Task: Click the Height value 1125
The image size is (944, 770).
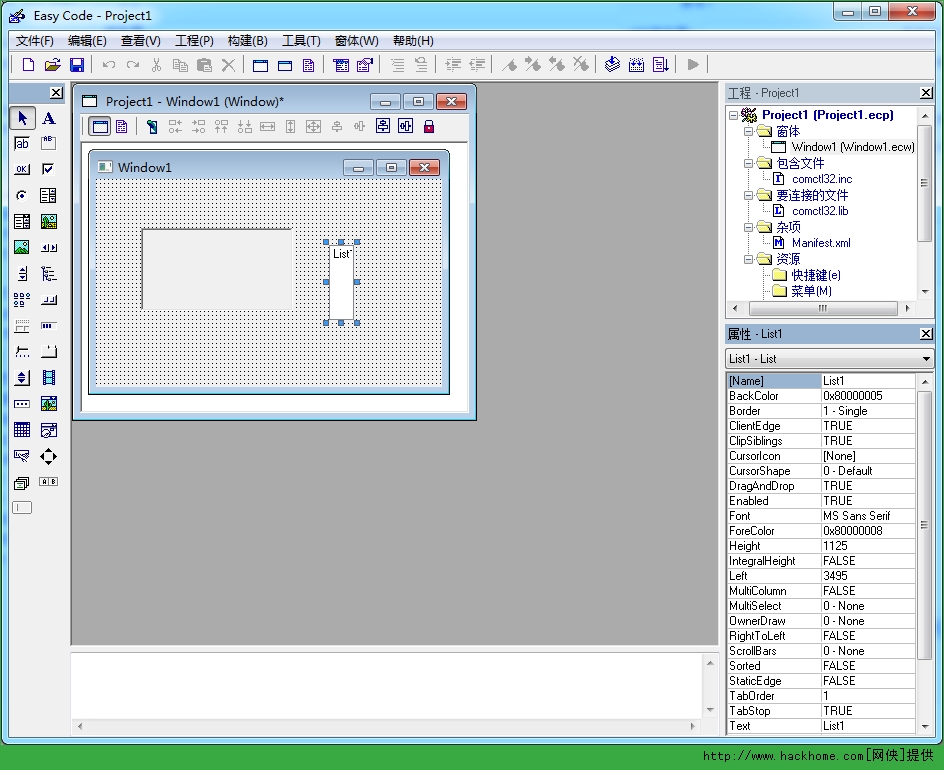Action: click(x=868, y=545)
